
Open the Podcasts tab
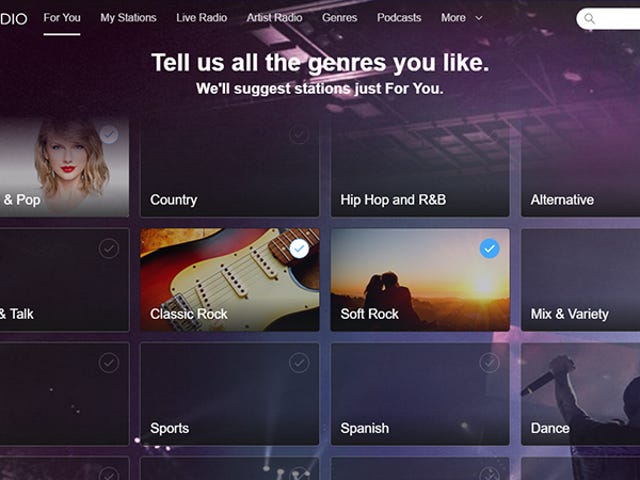pyautogui.click(x=399, y=18)
